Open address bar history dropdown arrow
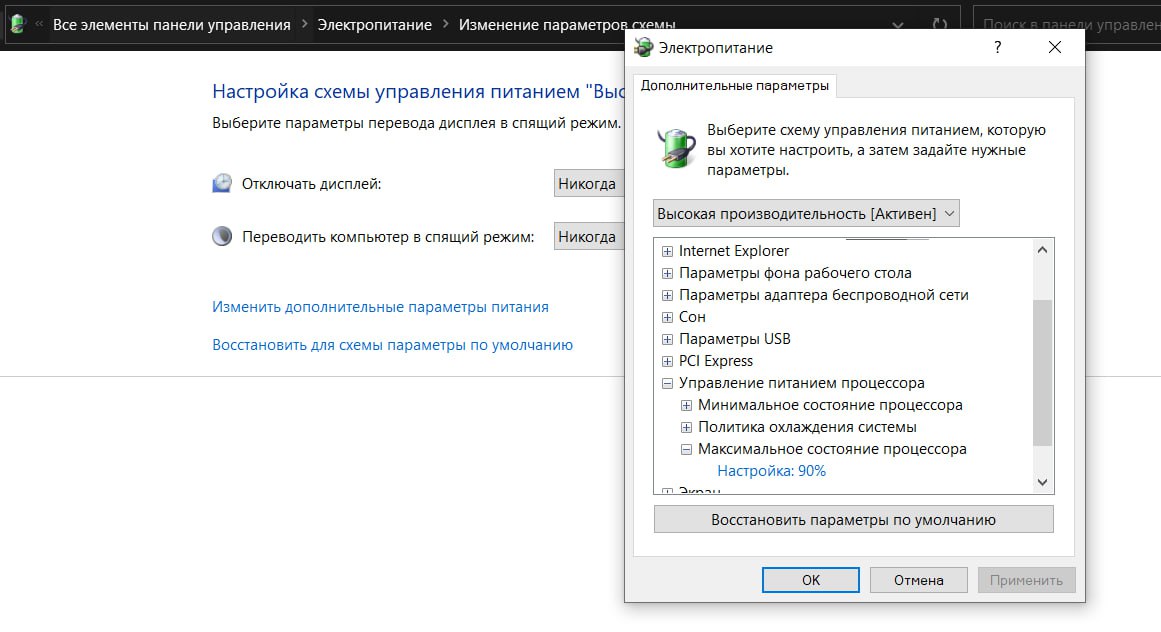1161x632 pixels. coord(897,24)
